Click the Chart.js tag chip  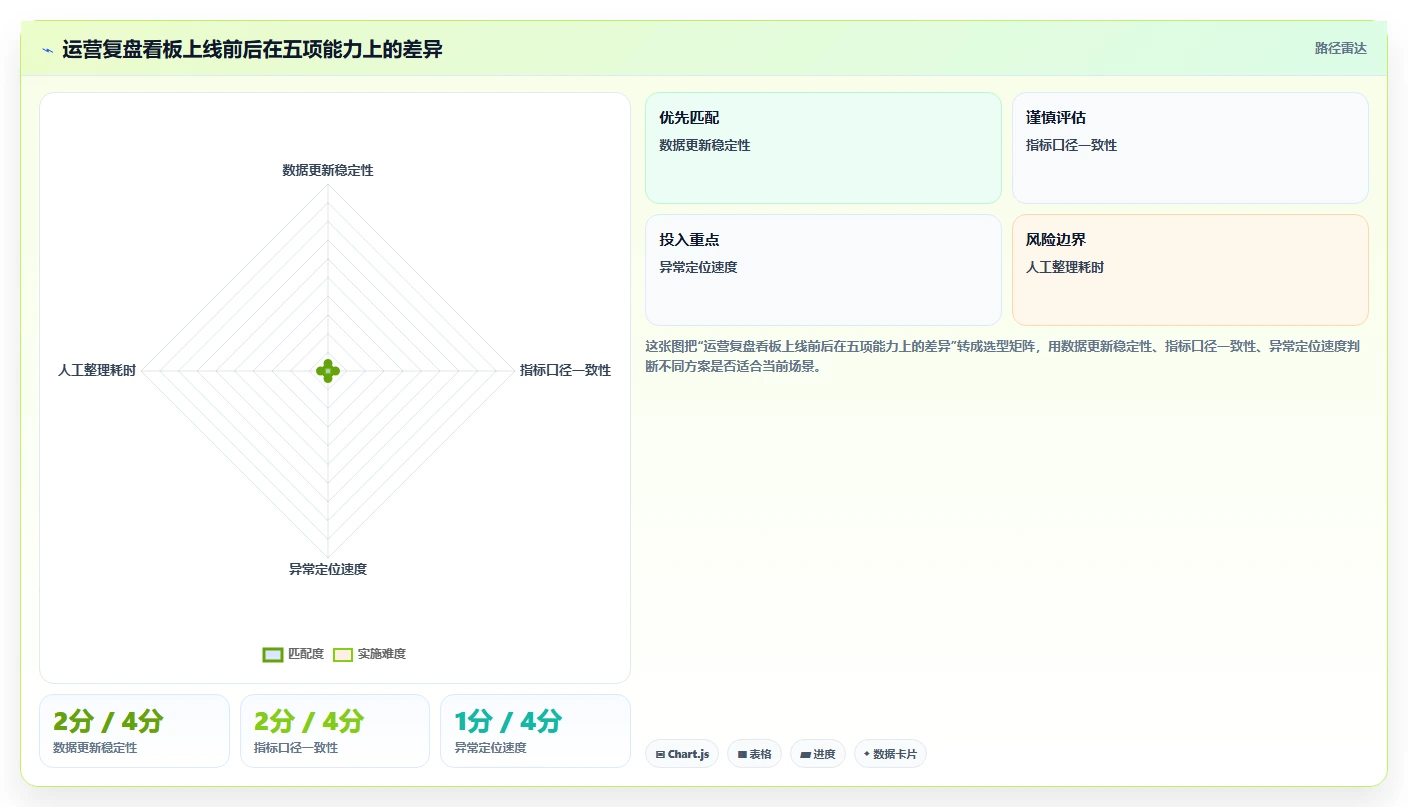point(682,754)
